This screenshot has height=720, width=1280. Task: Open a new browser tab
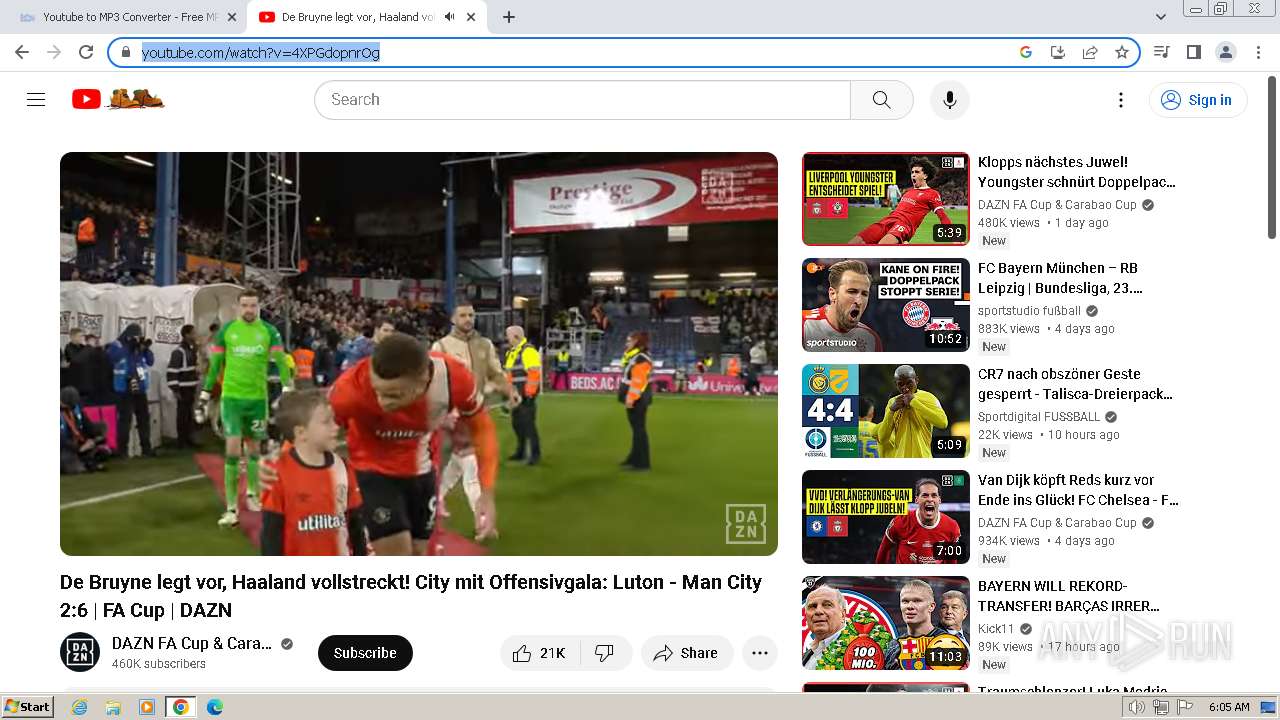pos(509,17)
